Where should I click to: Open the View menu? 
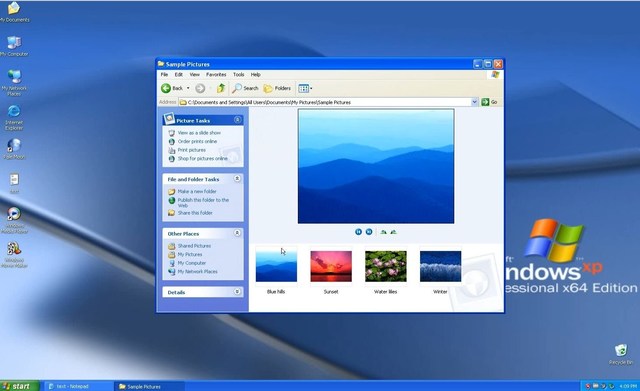click(194, 75)
